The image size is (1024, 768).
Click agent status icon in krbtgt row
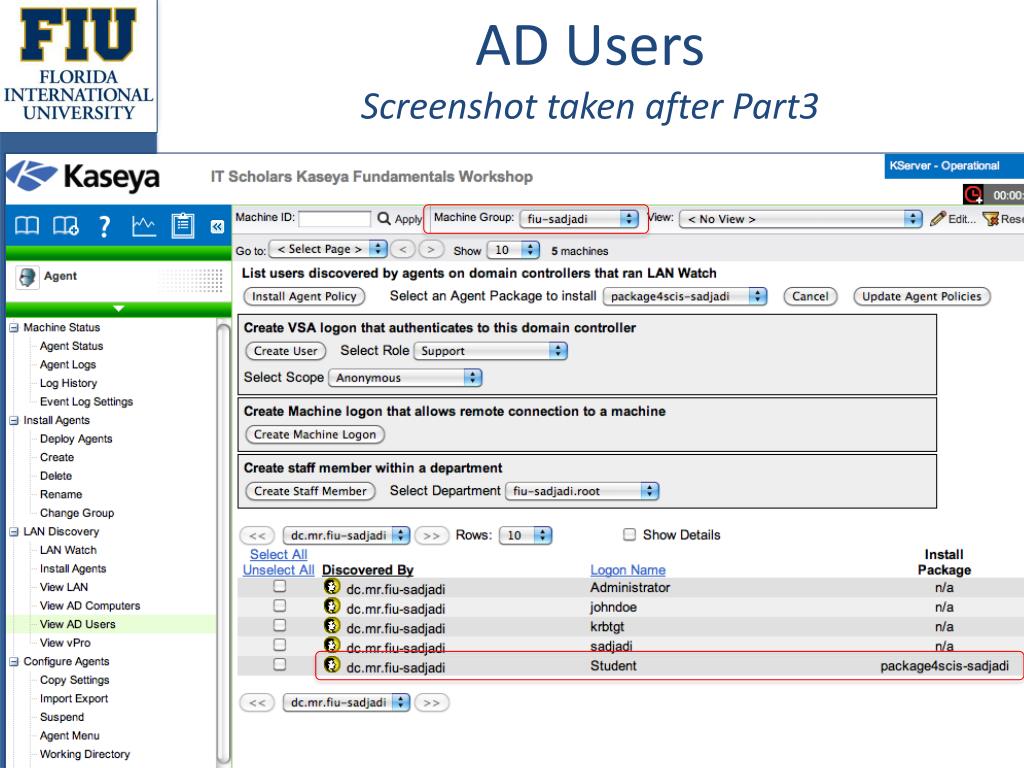pos(332,626)
